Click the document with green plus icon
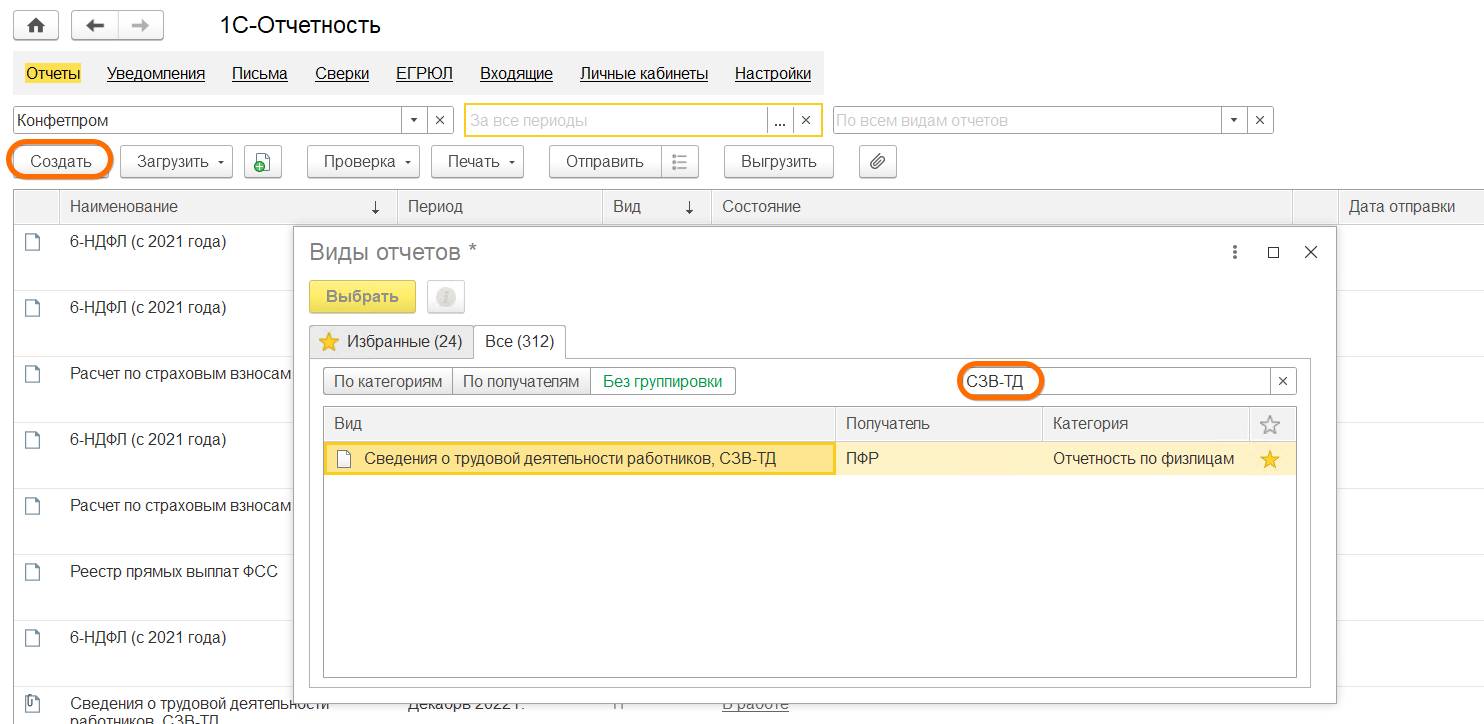Image resolution: width=1484 pixels, height=724 pixels. 262,161
